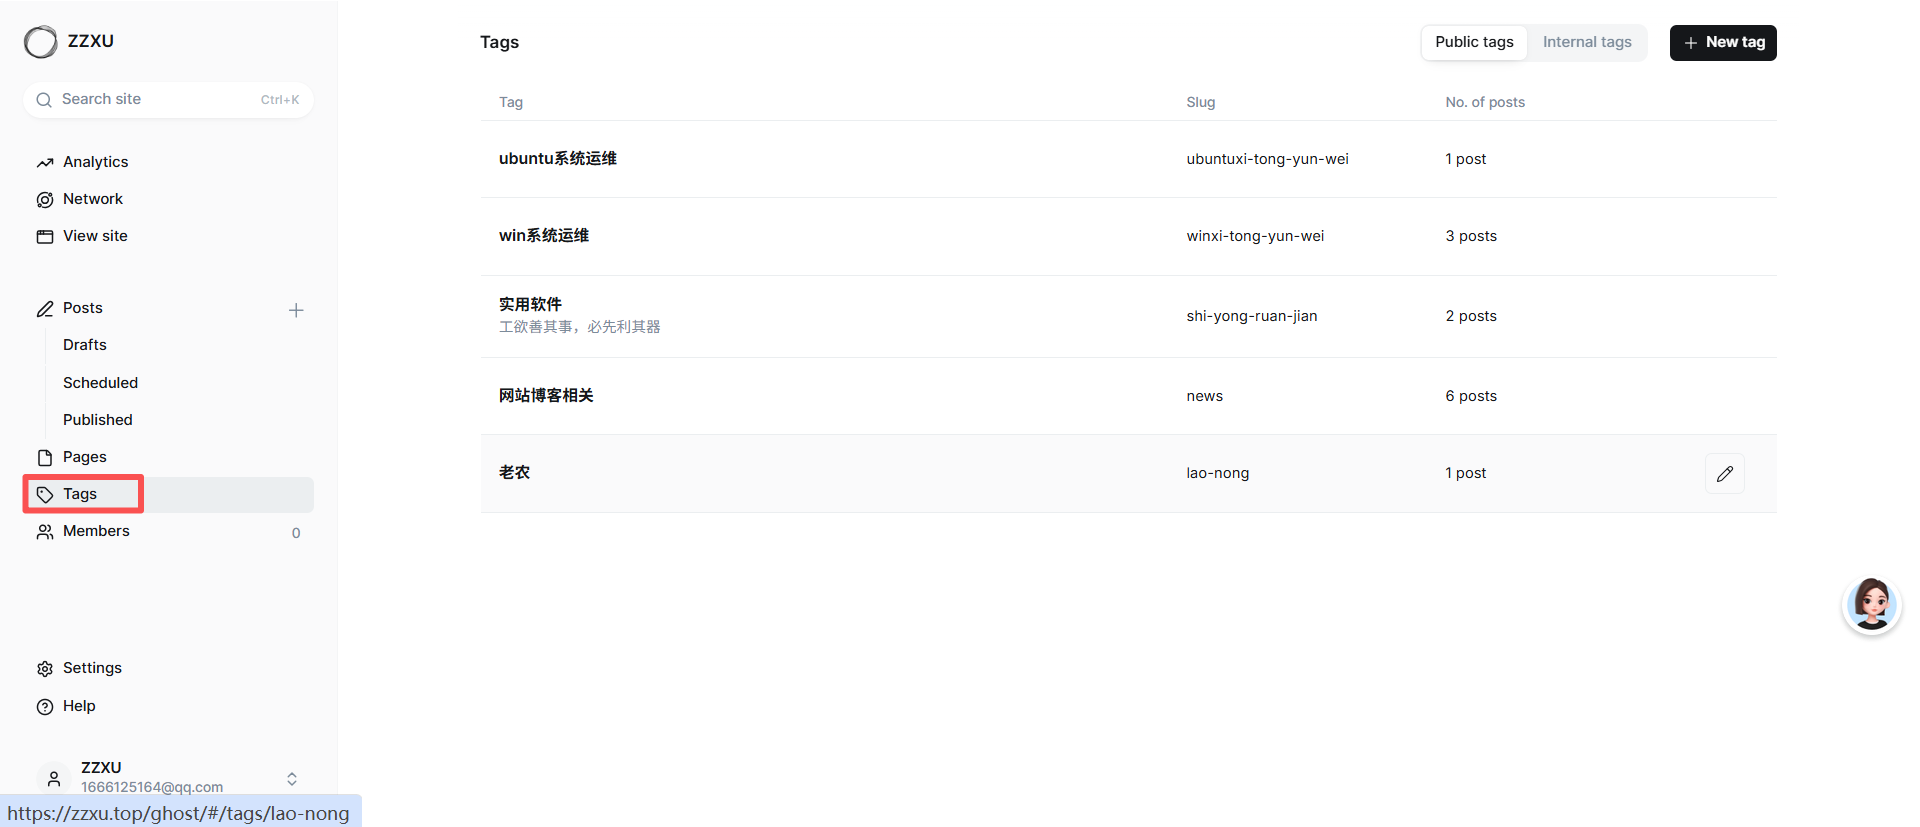Focus the Search site field
The image size is (1920, 827).
coord(168,100)
